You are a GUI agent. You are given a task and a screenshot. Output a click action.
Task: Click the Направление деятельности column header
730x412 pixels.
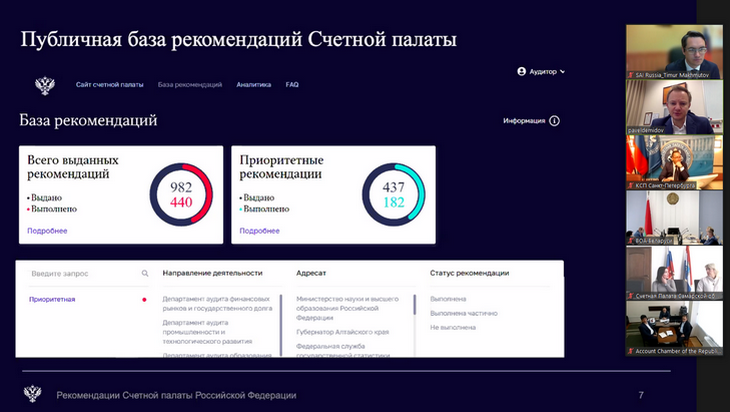[x=212, y=273]
